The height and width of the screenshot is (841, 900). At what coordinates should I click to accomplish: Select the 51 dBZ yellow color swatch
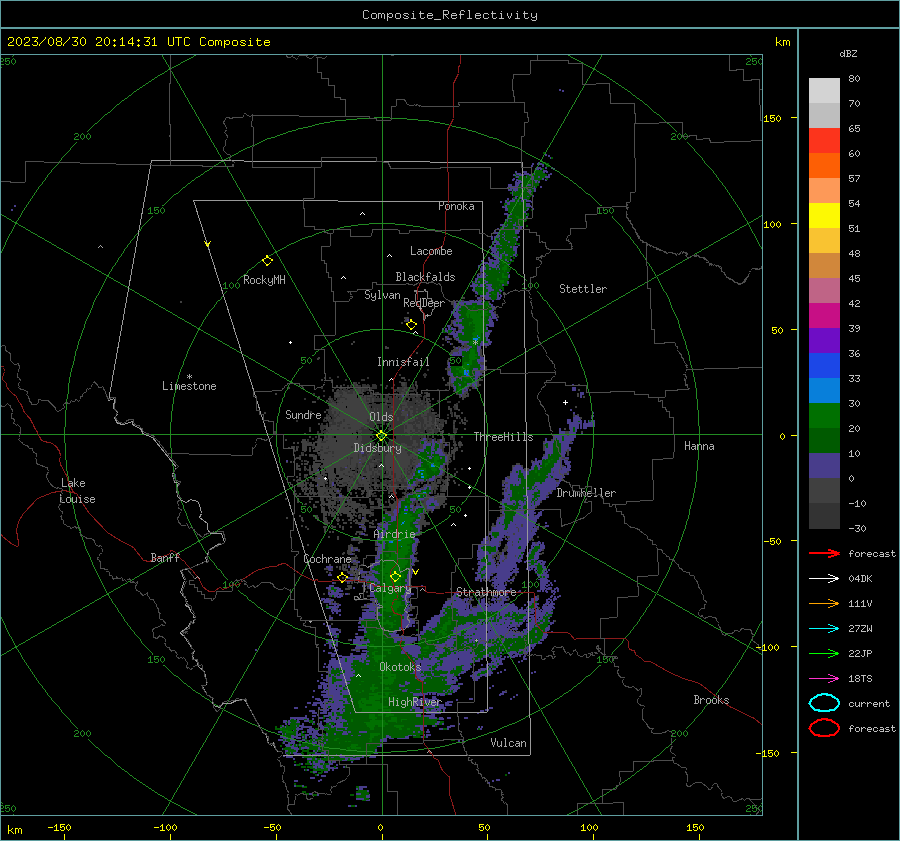(824, 215)
